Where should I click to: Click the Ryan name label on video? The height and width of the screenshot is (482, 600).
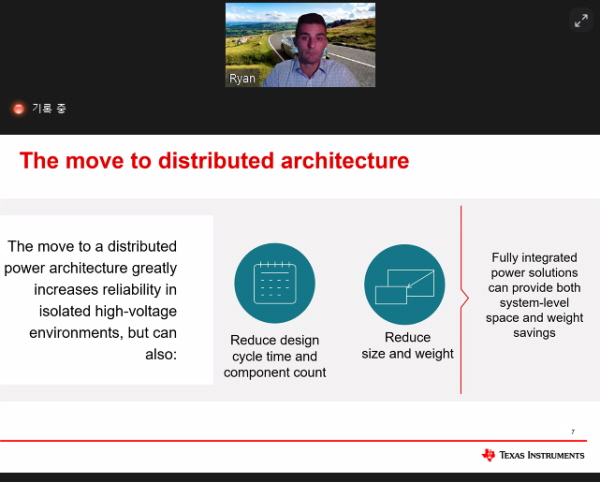point(242,78)
